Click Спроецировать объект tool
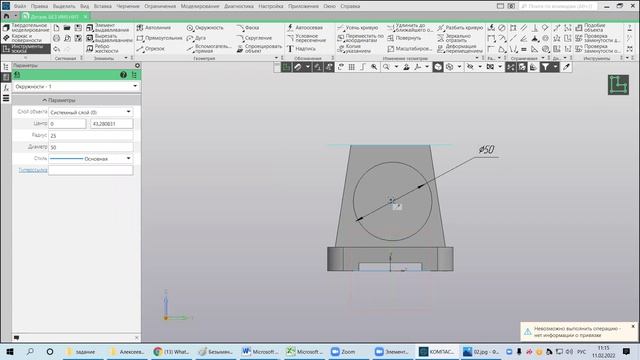Screen dimensions: 640x360 pyautogui.click(x=259, y=49)
